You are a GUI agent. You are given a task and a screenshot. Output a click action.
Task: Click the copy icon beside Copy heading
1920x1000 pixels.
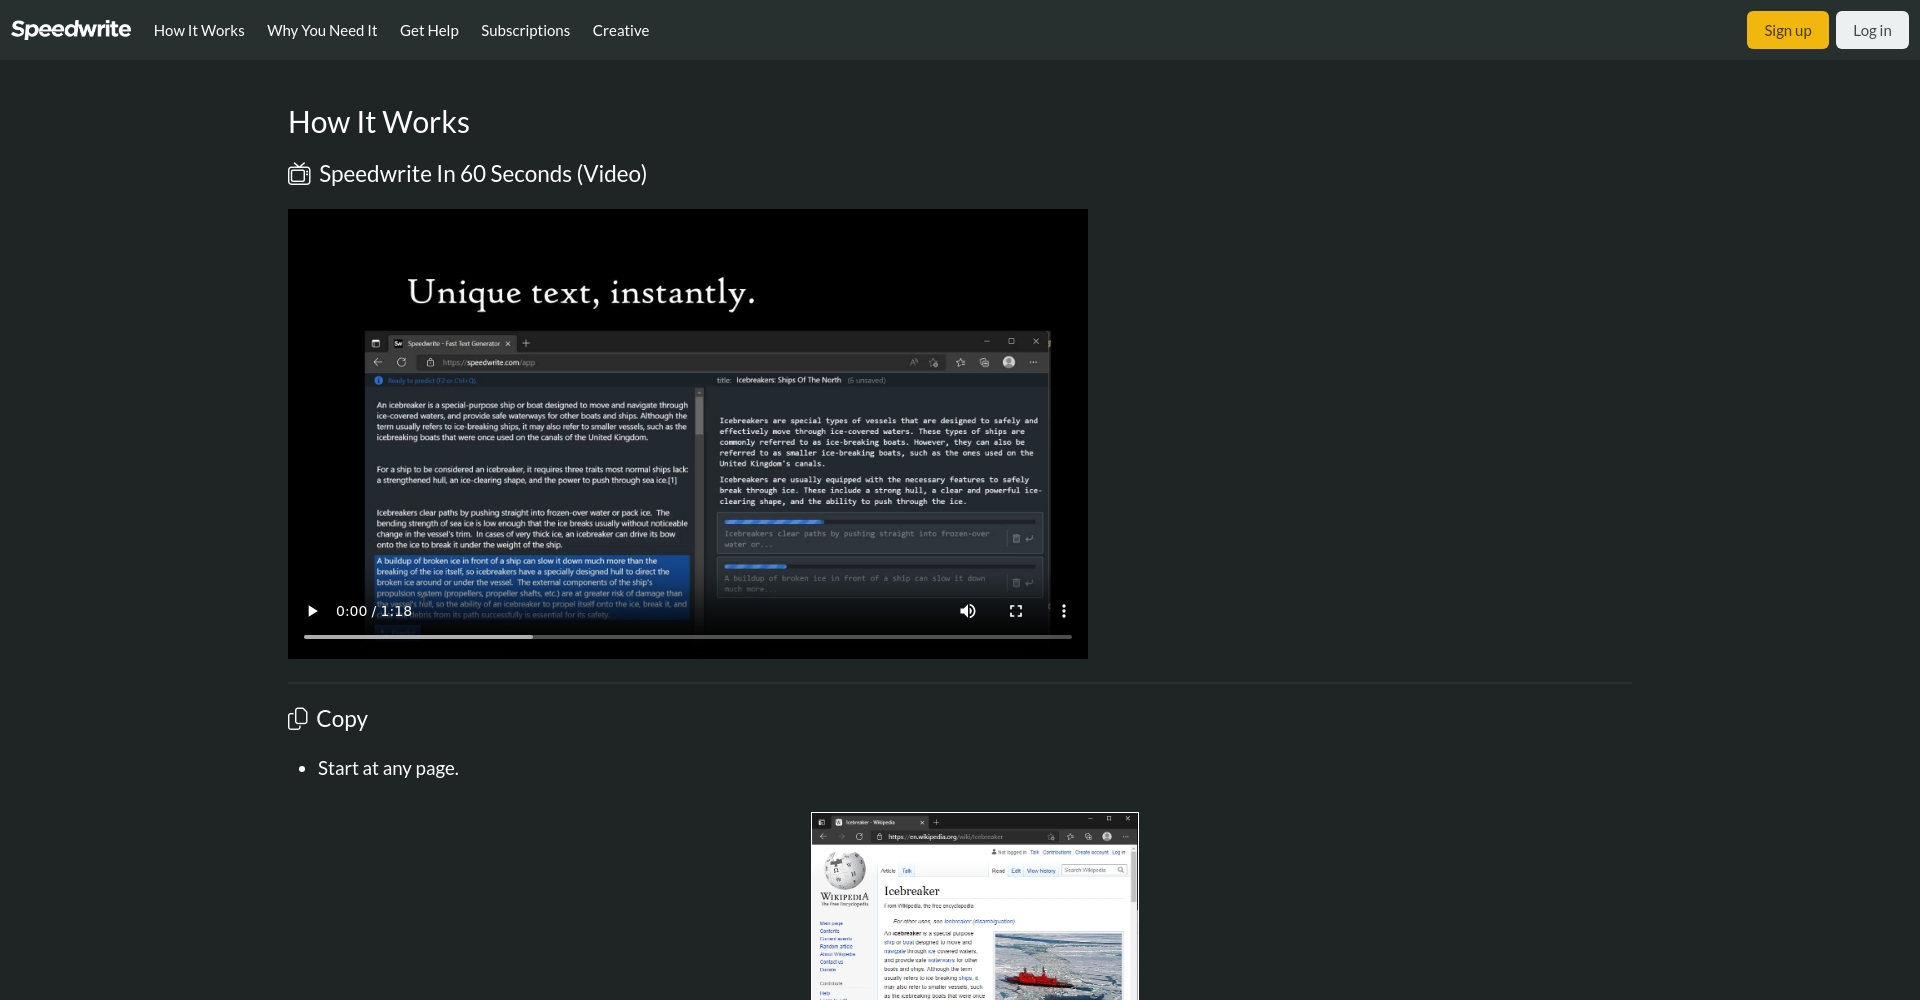298,719
